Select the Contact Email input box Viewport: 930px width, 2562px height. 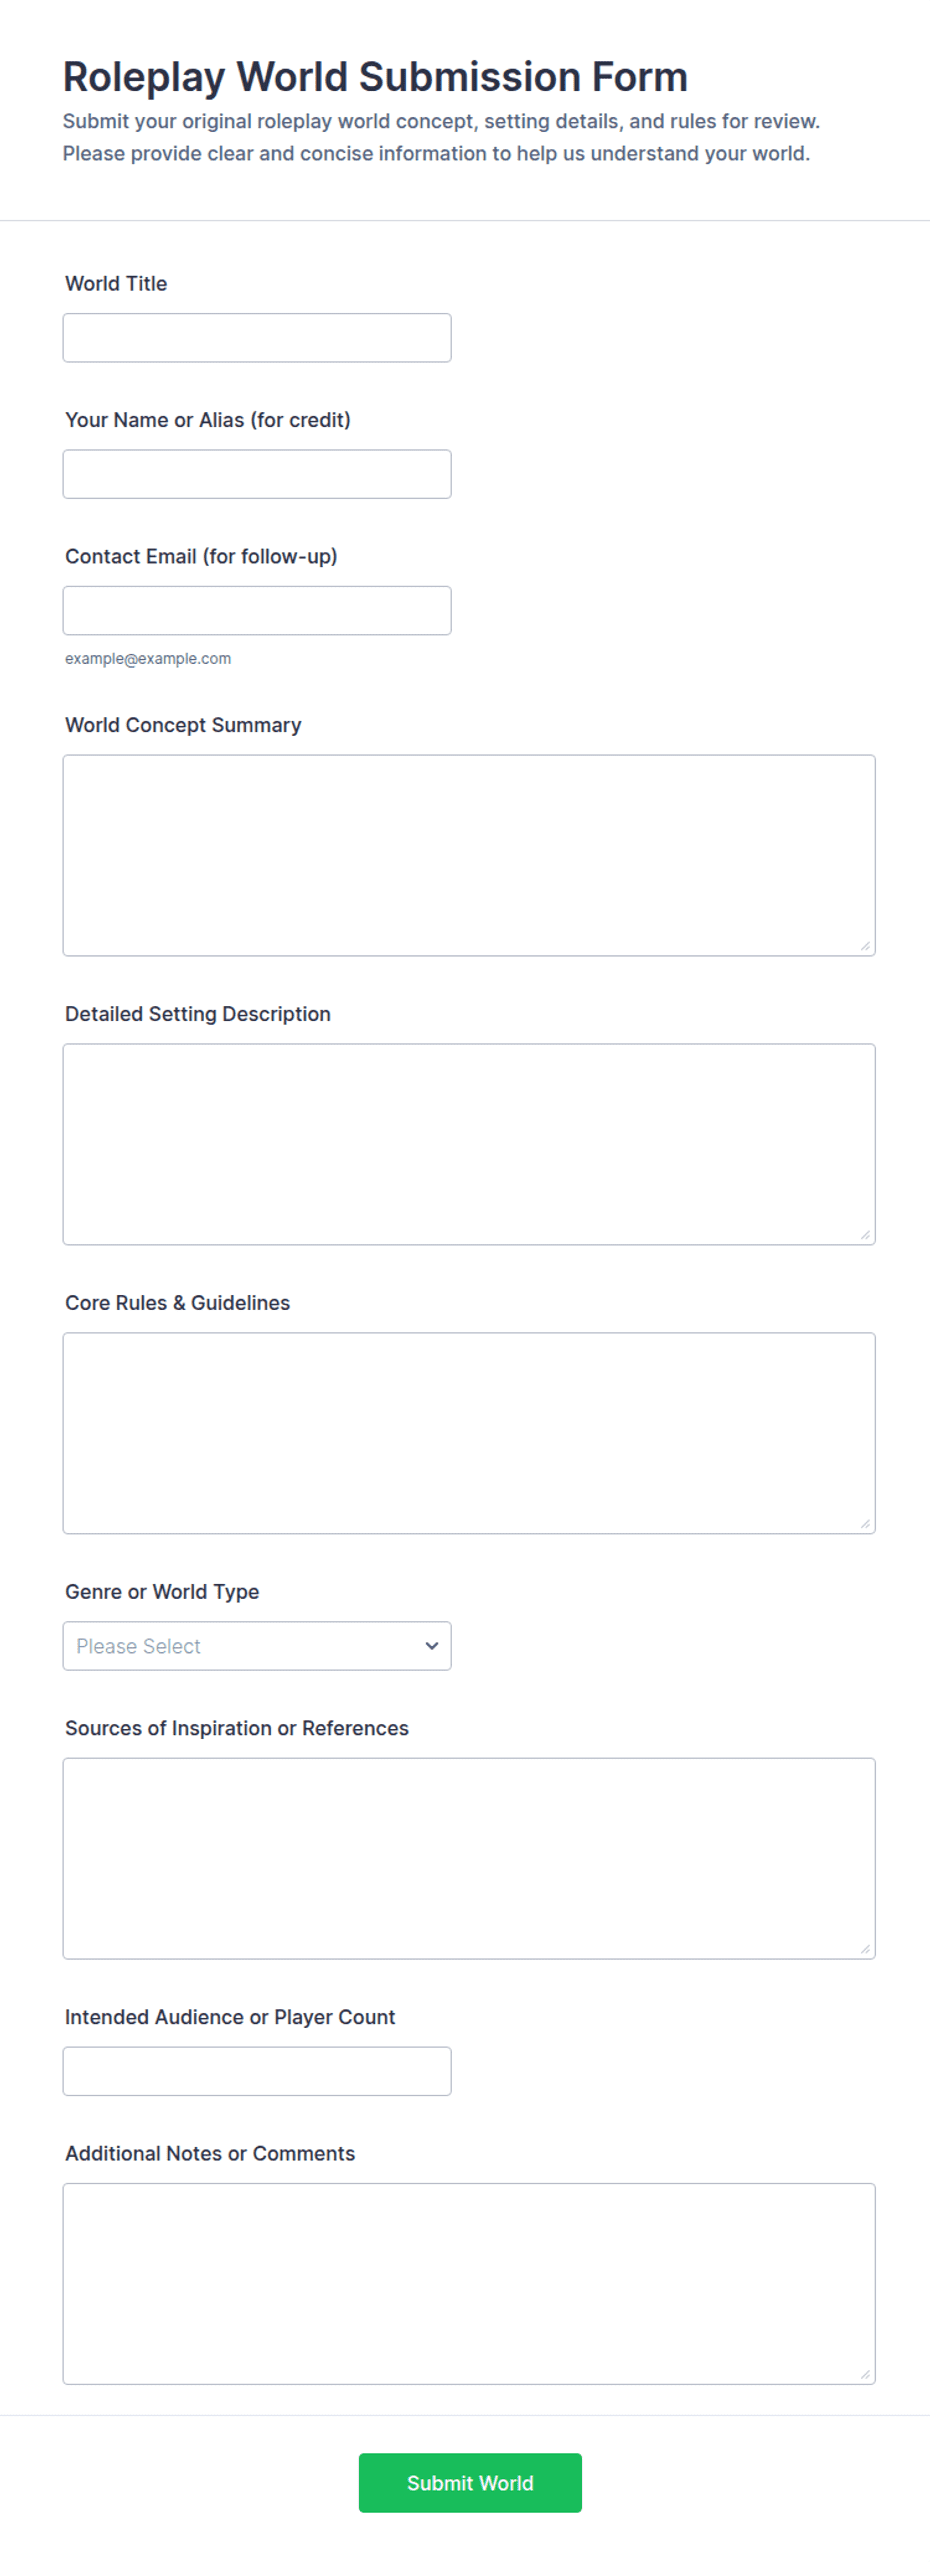(257, 610)
